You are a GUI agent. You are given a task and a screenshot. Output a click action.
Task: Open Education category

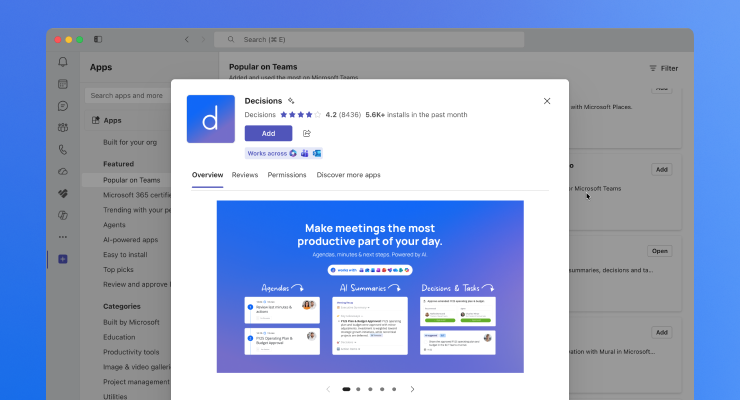point(119,337)
